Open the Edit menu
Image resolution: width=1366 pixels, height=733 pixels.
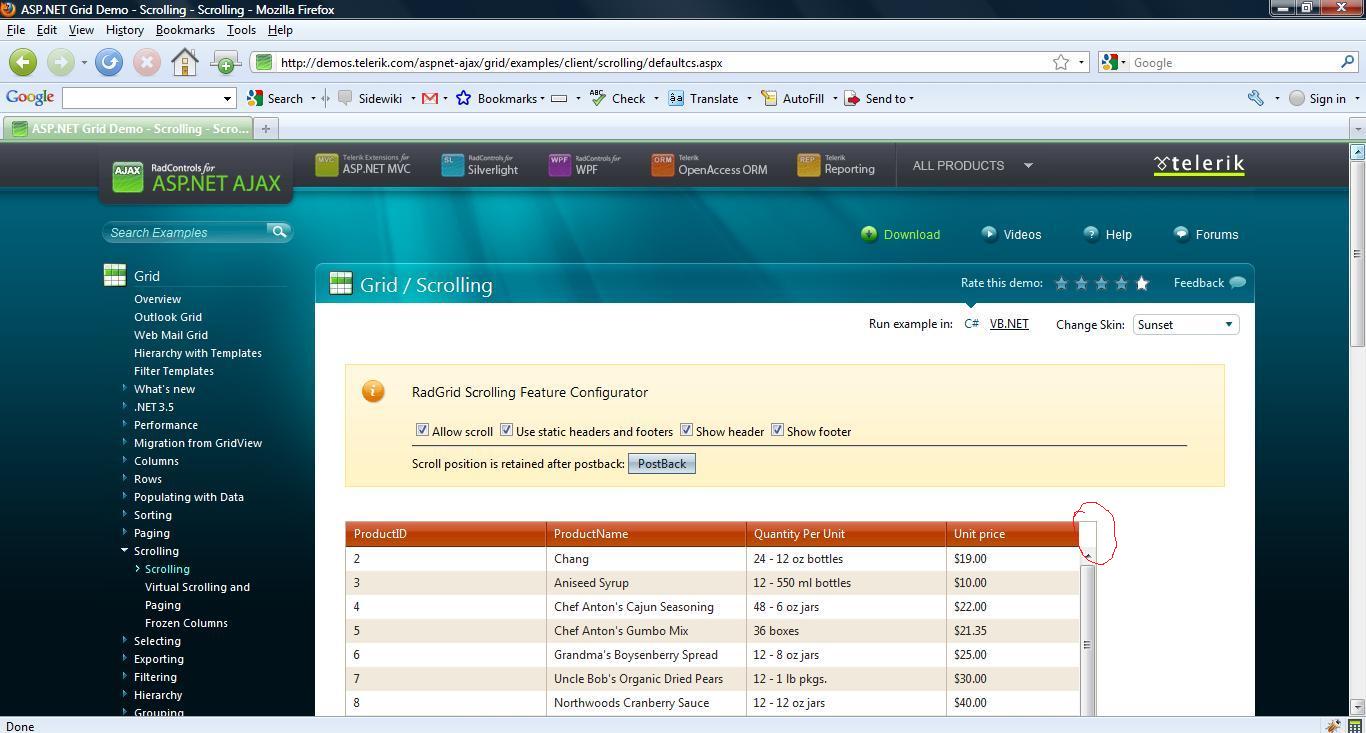point(47,30)
